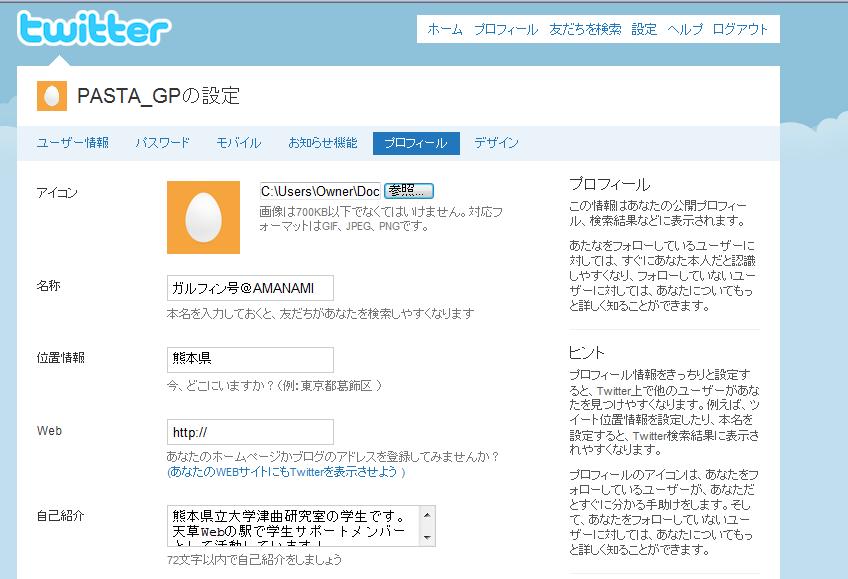848x579 pixels.
Task: Click the bio text area scroll-down arrow
Action: [x=427, y=537]
